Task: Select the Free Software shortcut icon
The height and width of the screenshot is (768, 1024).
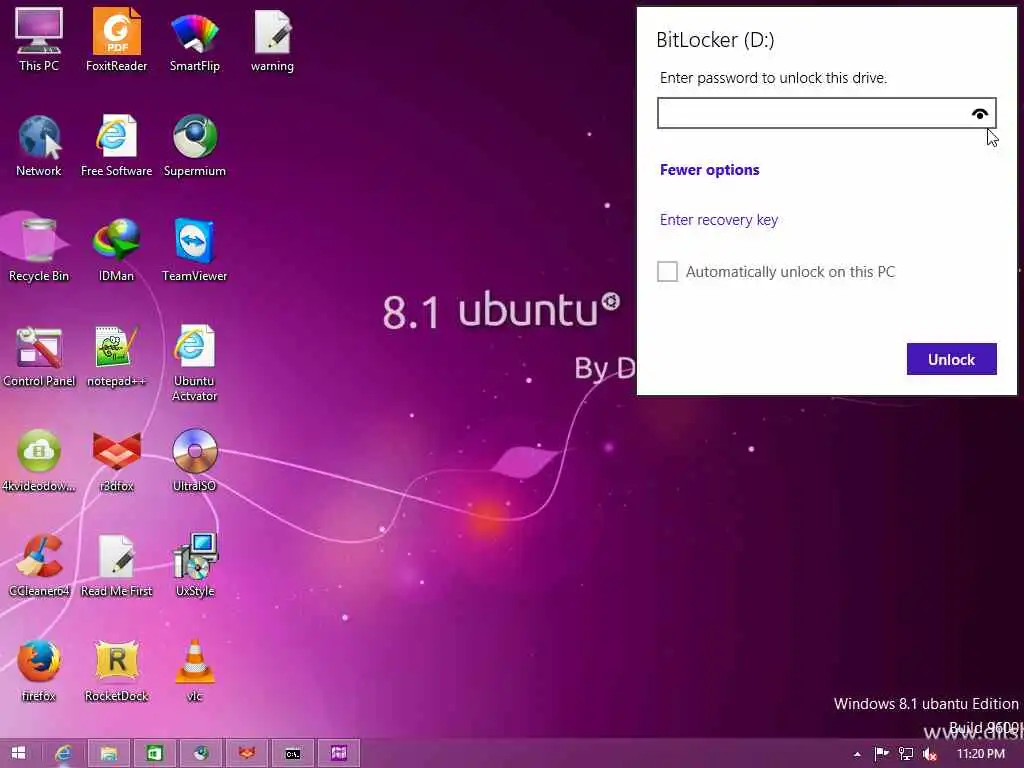Action: (x=116, y=145)
